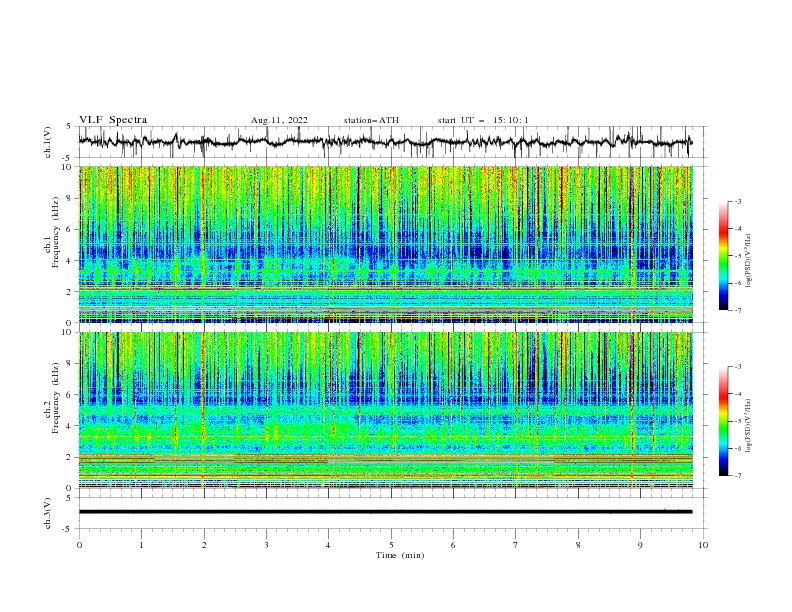
Task: Click the "ch.1(V)" waveform axis label
Action: click(x=48, y=142)
